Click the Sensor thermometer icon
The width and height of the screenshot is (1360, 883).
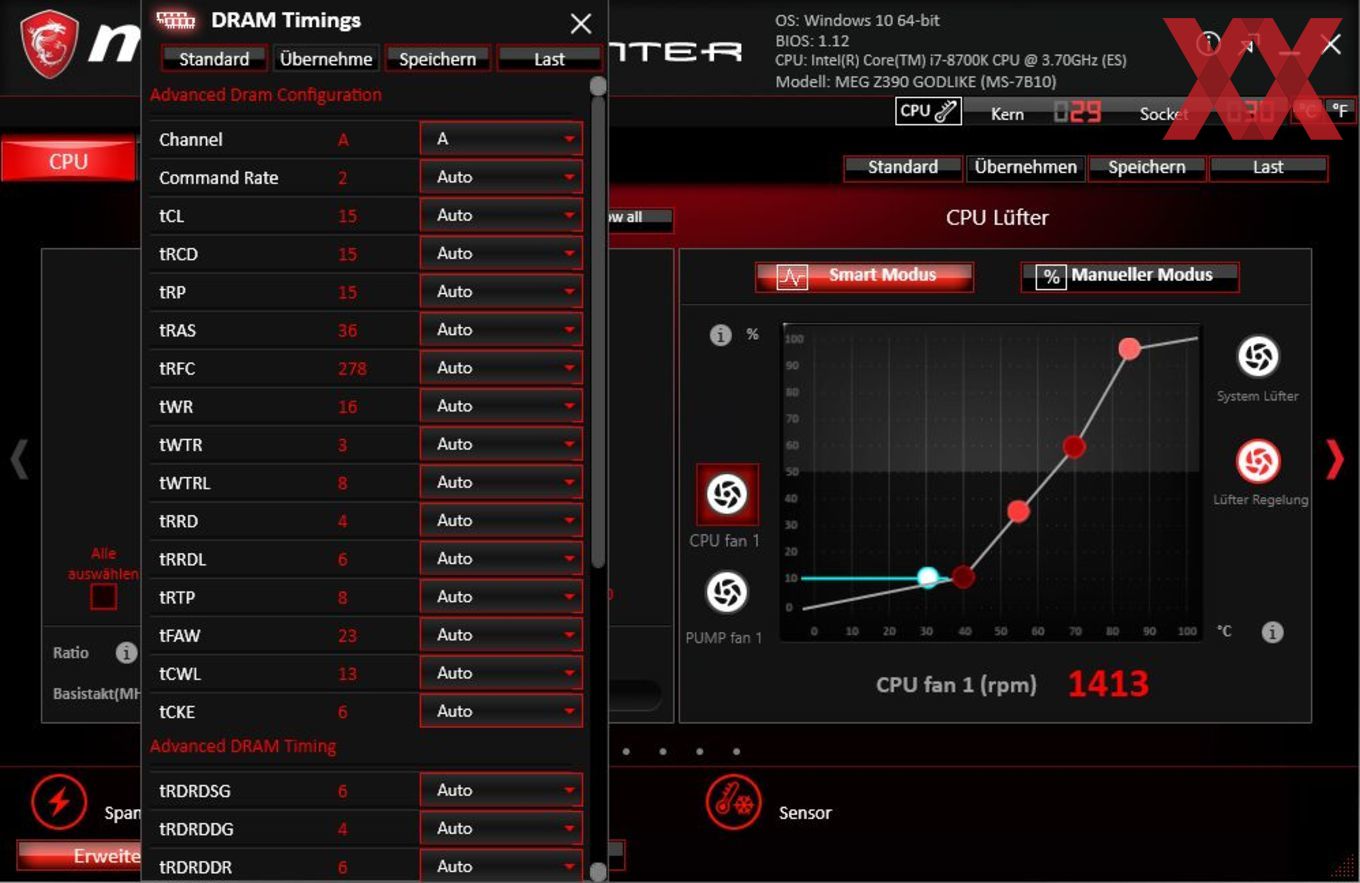tap(735, 801)
